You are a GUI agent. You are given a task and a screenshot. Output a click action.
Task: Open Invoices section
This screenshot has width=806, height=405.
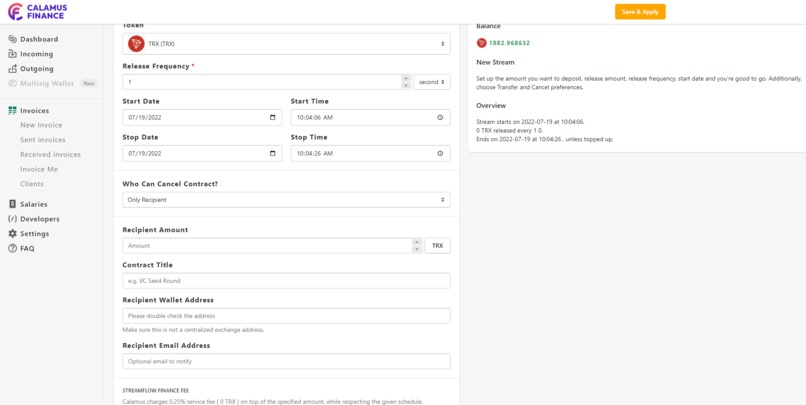click(34, 111)
